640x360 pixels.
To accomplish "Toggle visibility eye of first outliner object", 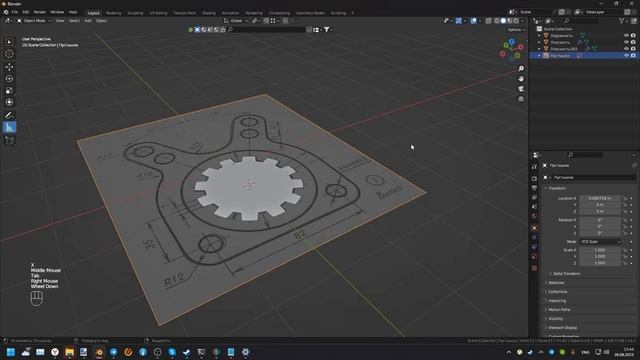I will point(626,36).
